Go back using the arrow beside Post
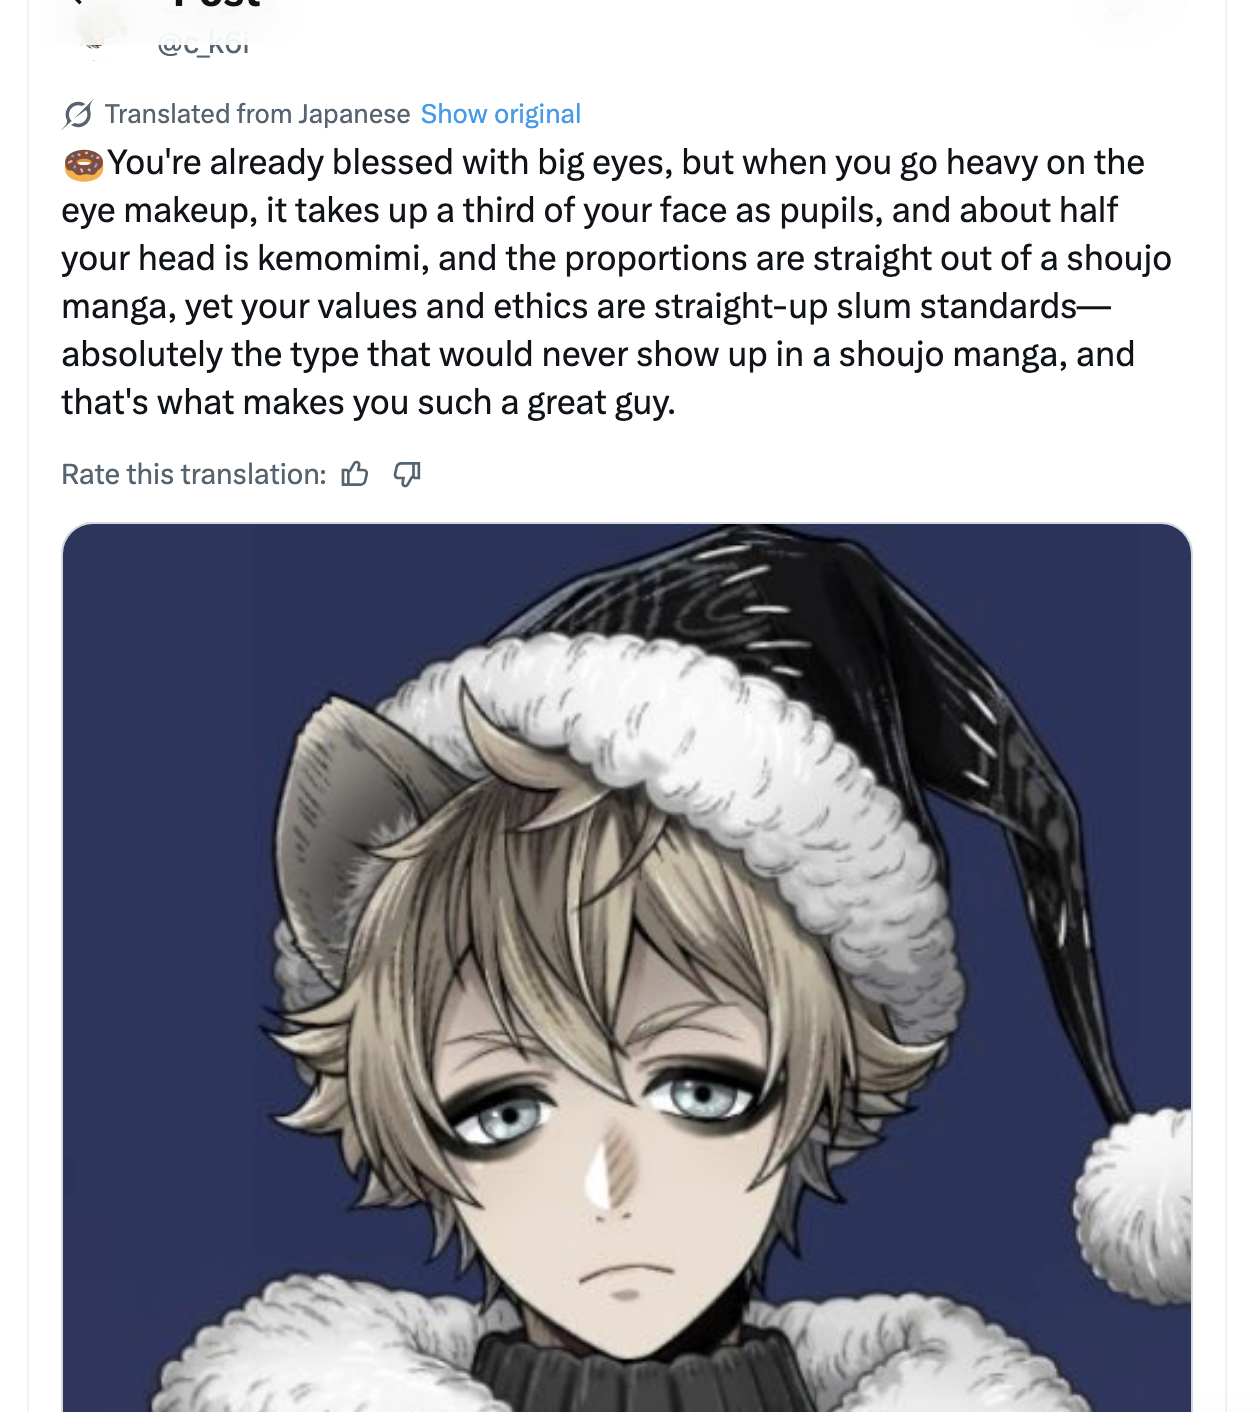Image resolution: width=1260 pixels, height=1412 pixels. pyautogui.click(x=82, y=3)
